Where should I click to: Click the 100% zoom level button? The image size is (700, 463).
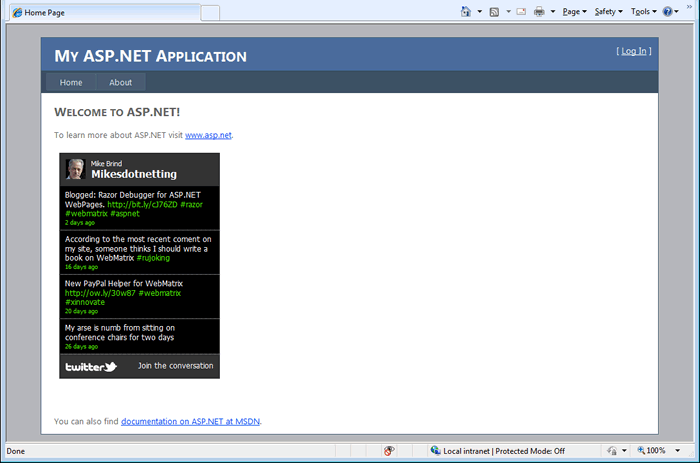pyautogui.click(x=651, y=450)
